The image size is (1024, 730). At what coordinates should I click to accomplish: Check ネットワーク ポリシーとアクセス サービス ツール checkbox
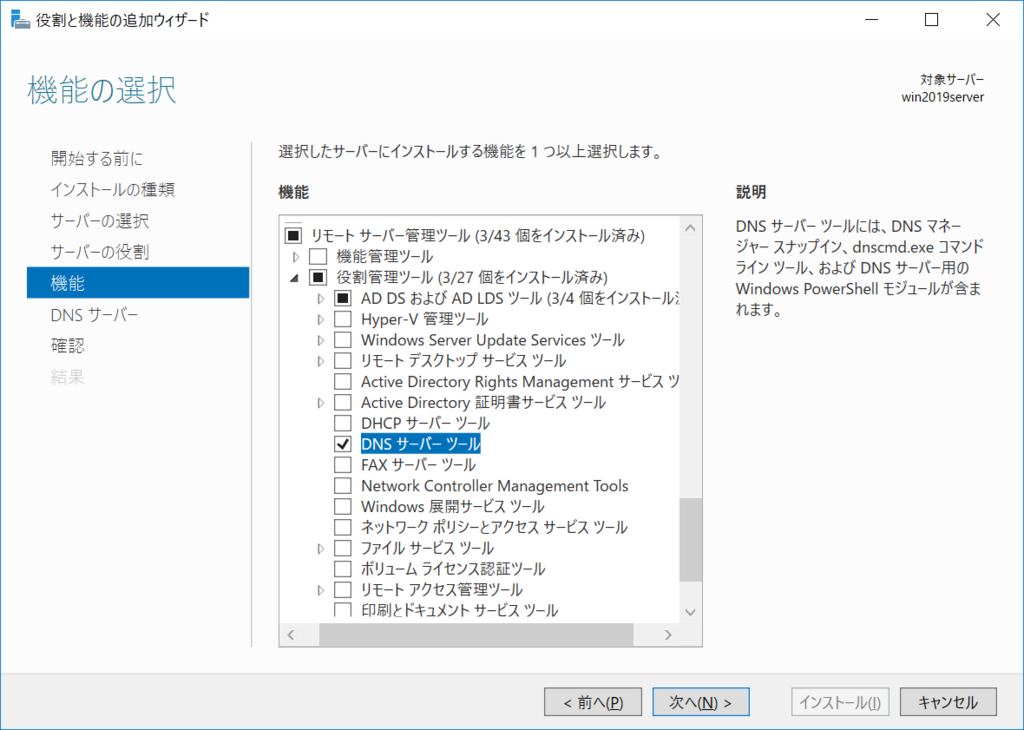pyautogui.click(x=343, y=527)
